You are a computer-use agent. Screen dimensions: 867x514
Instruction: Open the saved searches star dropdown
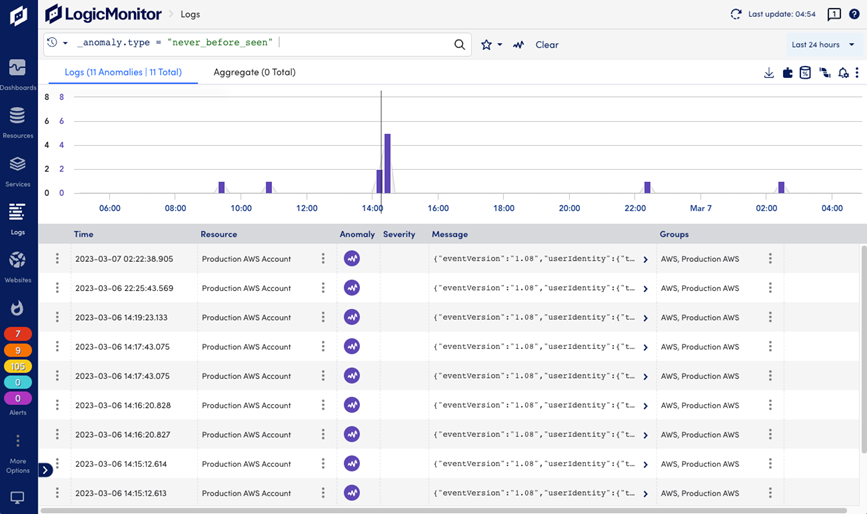pos(491,45)
